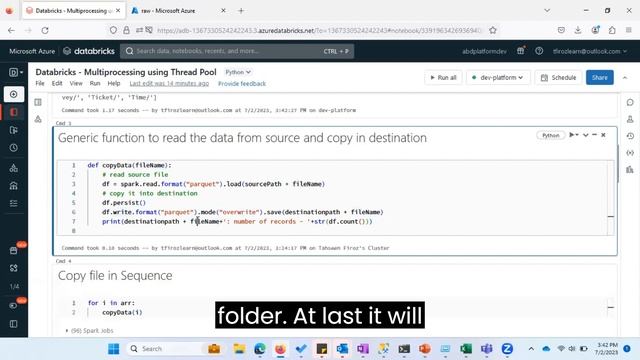Screen dimensions: 640x360
Task: Toggle the sidebar collapse icon at bottom
Action: click(x=14, y=324)
